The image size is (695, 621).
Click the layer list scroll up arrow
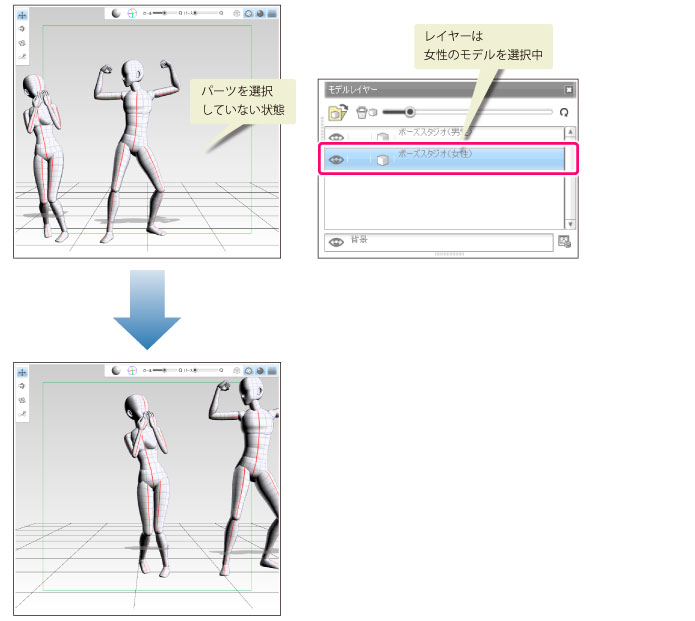pos(570,132)
